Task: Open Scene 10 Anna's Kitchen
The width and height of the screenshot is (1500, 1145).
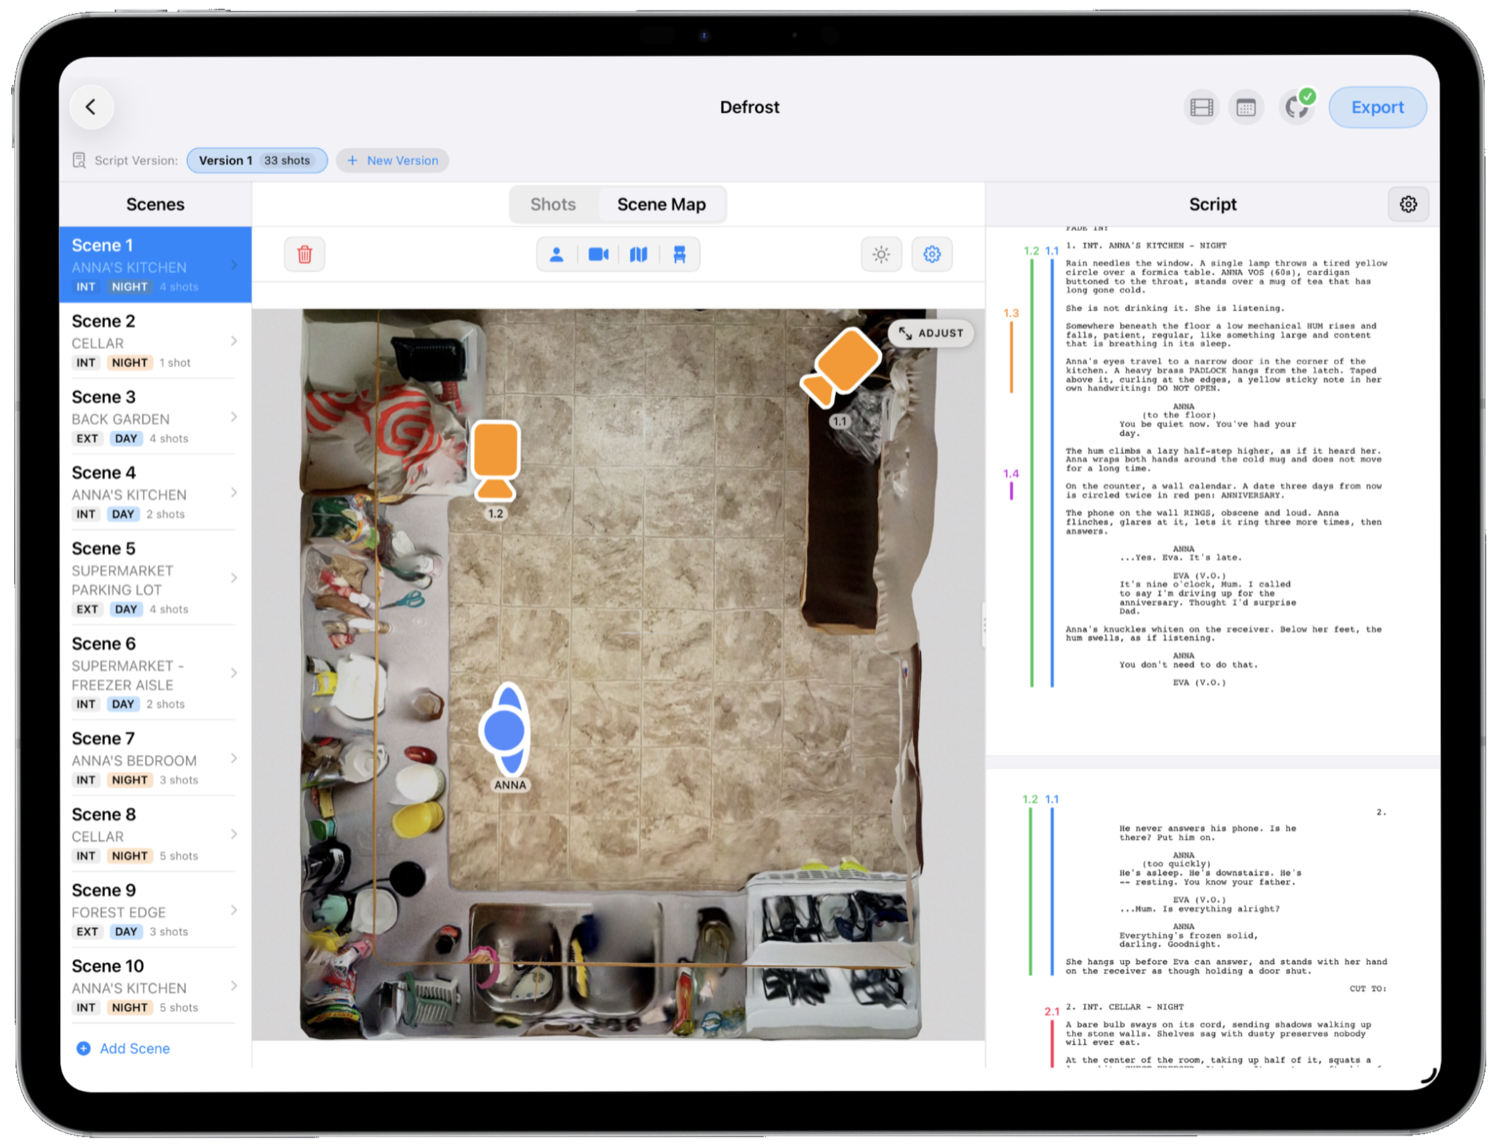Action: [x=155, y=986]
